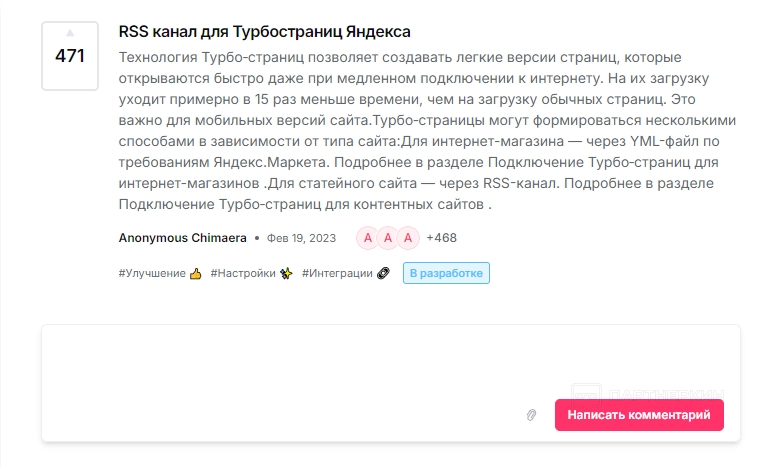Click the upvote arrow above 471
The height and width of the screenshot is (467, 775).
[70, 35]
